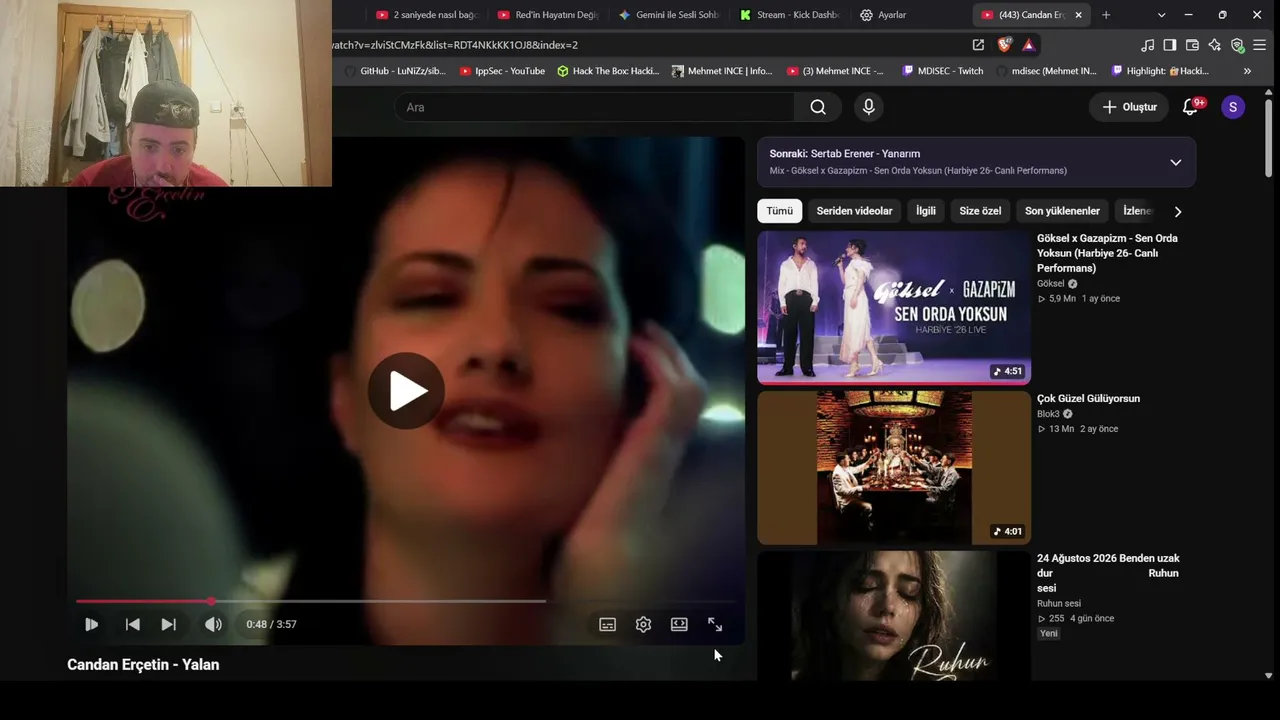Click the play control in player bar
This screenshot has height=720, width=1280.
pos(91,624)
